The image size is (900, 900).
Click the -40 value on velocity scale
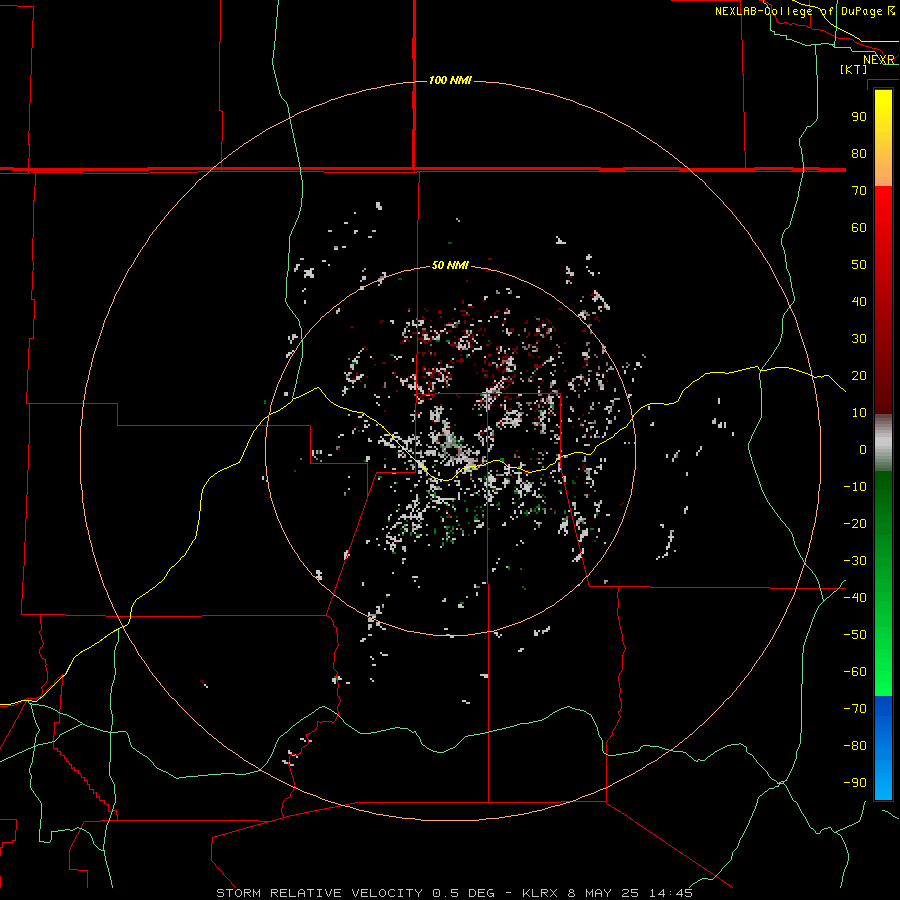[855, 598]
